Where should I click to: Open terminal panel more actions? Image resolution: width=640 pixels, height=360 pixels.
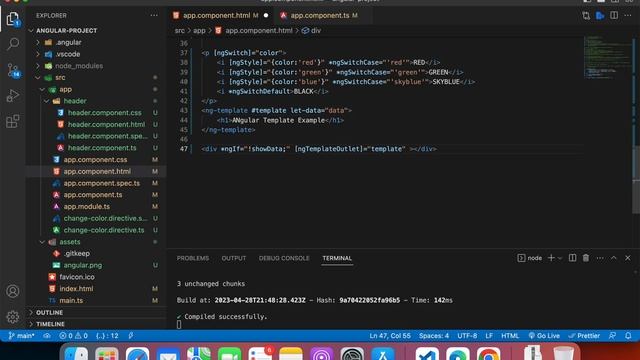(600, 258)
